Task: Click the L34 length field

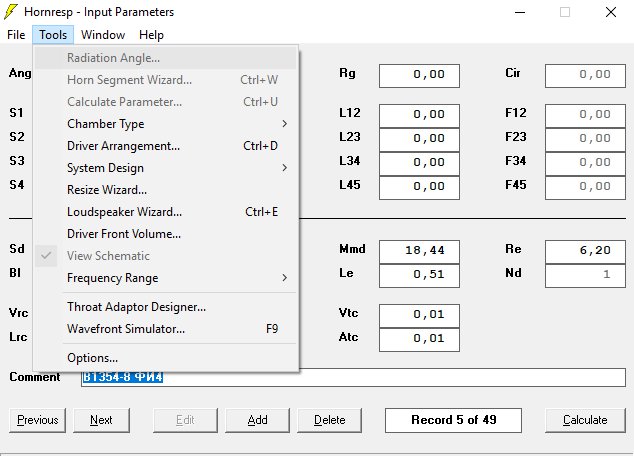Action: coord(419,164)
